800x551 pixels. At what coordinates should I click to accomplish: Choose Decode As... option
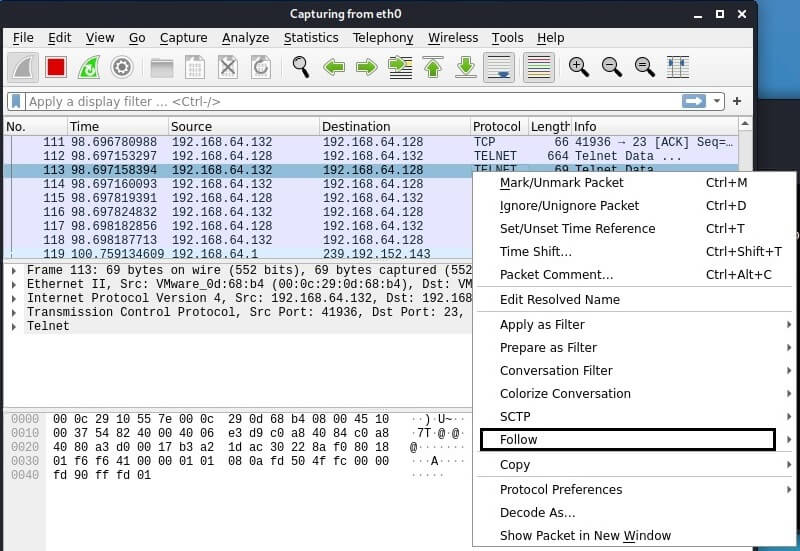[634, 512]
